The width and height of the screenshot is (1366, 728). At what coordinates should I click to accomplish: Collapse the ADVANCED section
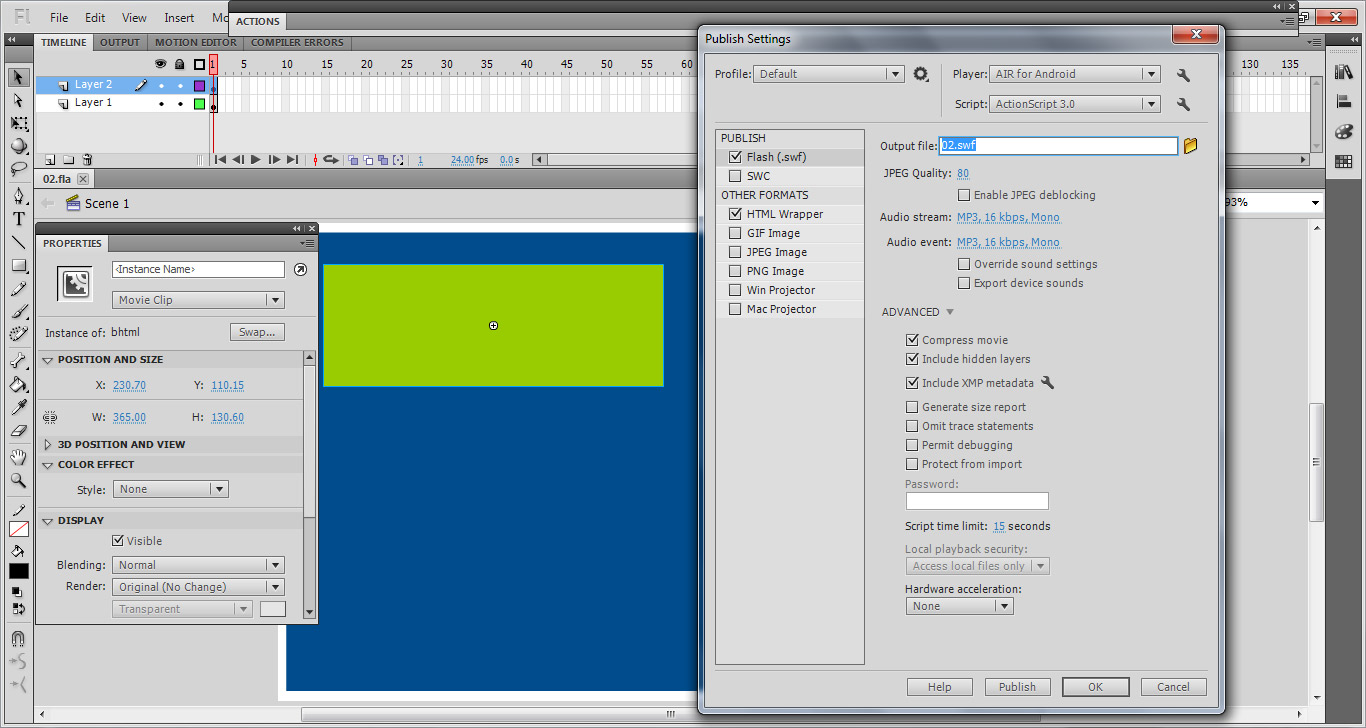pyautogui.click(x=950, y=312)
